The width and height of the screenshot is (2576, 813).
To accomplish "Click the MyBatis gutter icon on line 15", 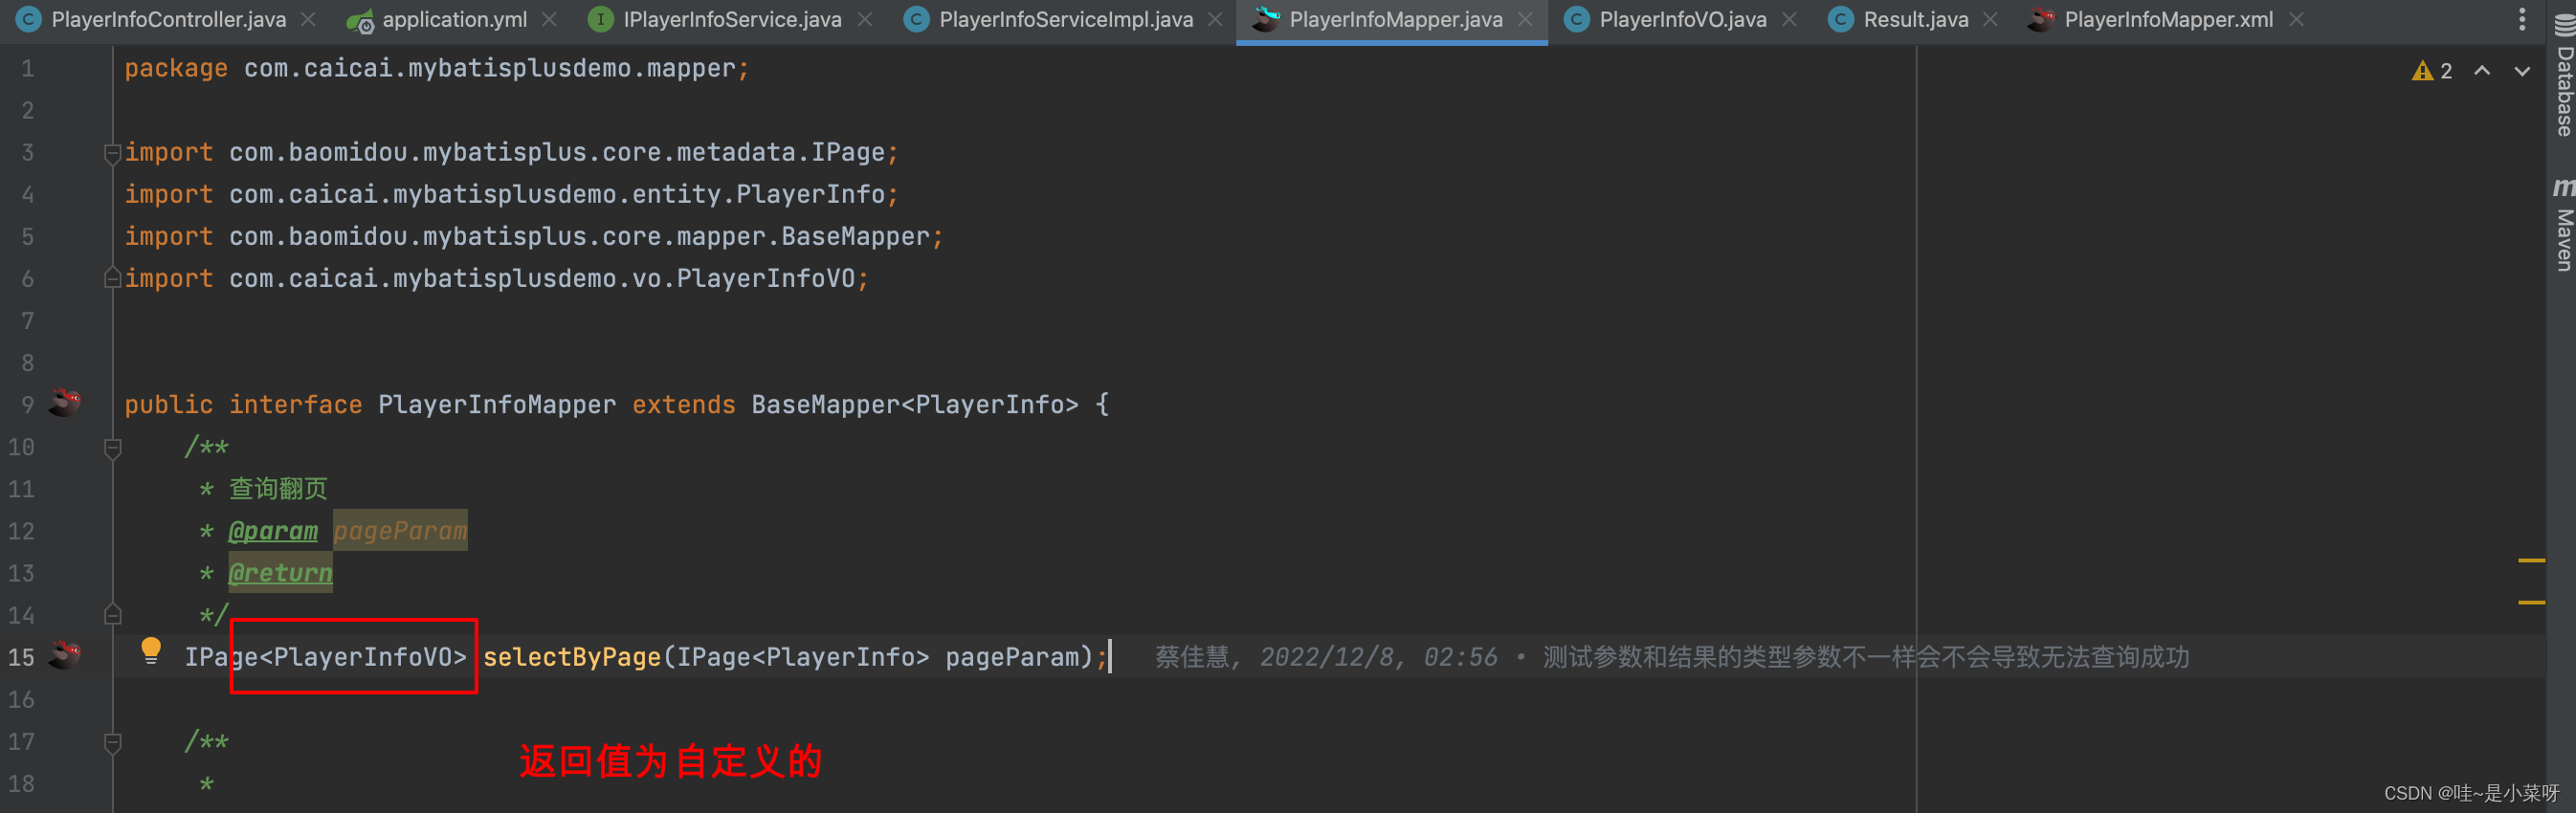I will click(x=66, y=655).
